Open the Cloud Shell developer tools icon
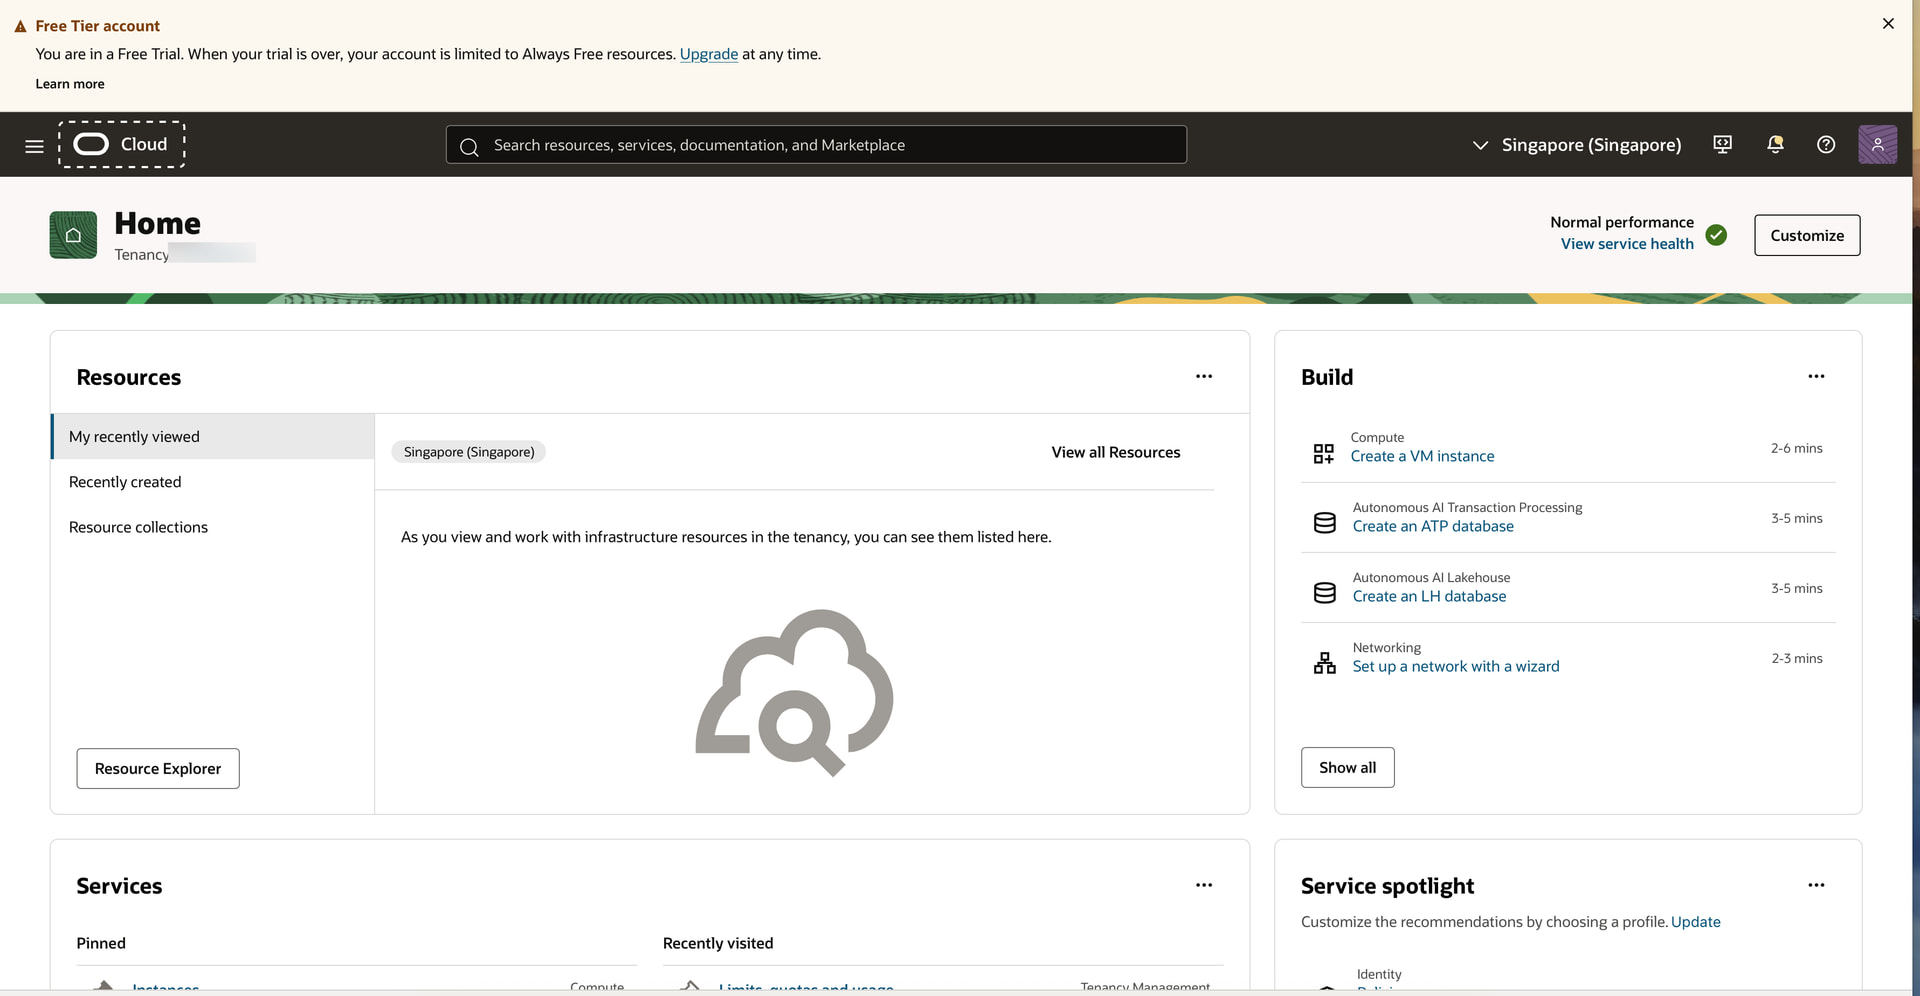 tap(1722, 145)
